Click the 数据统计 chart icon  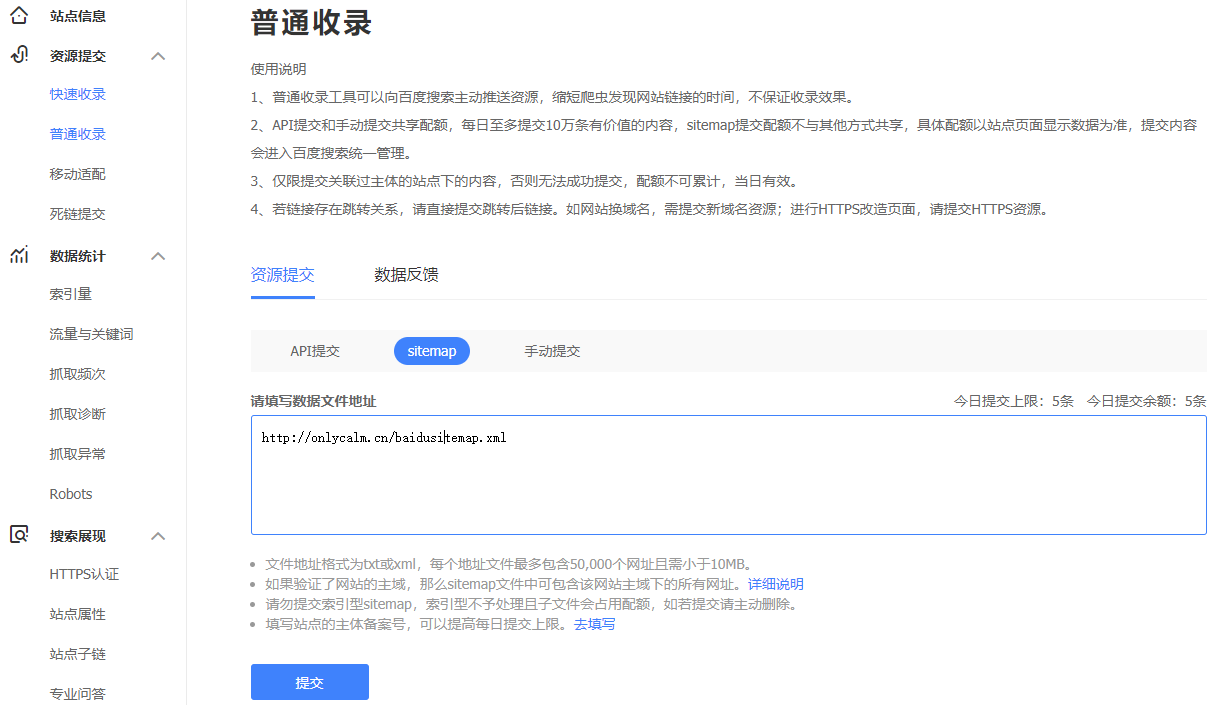click(19, 256)
